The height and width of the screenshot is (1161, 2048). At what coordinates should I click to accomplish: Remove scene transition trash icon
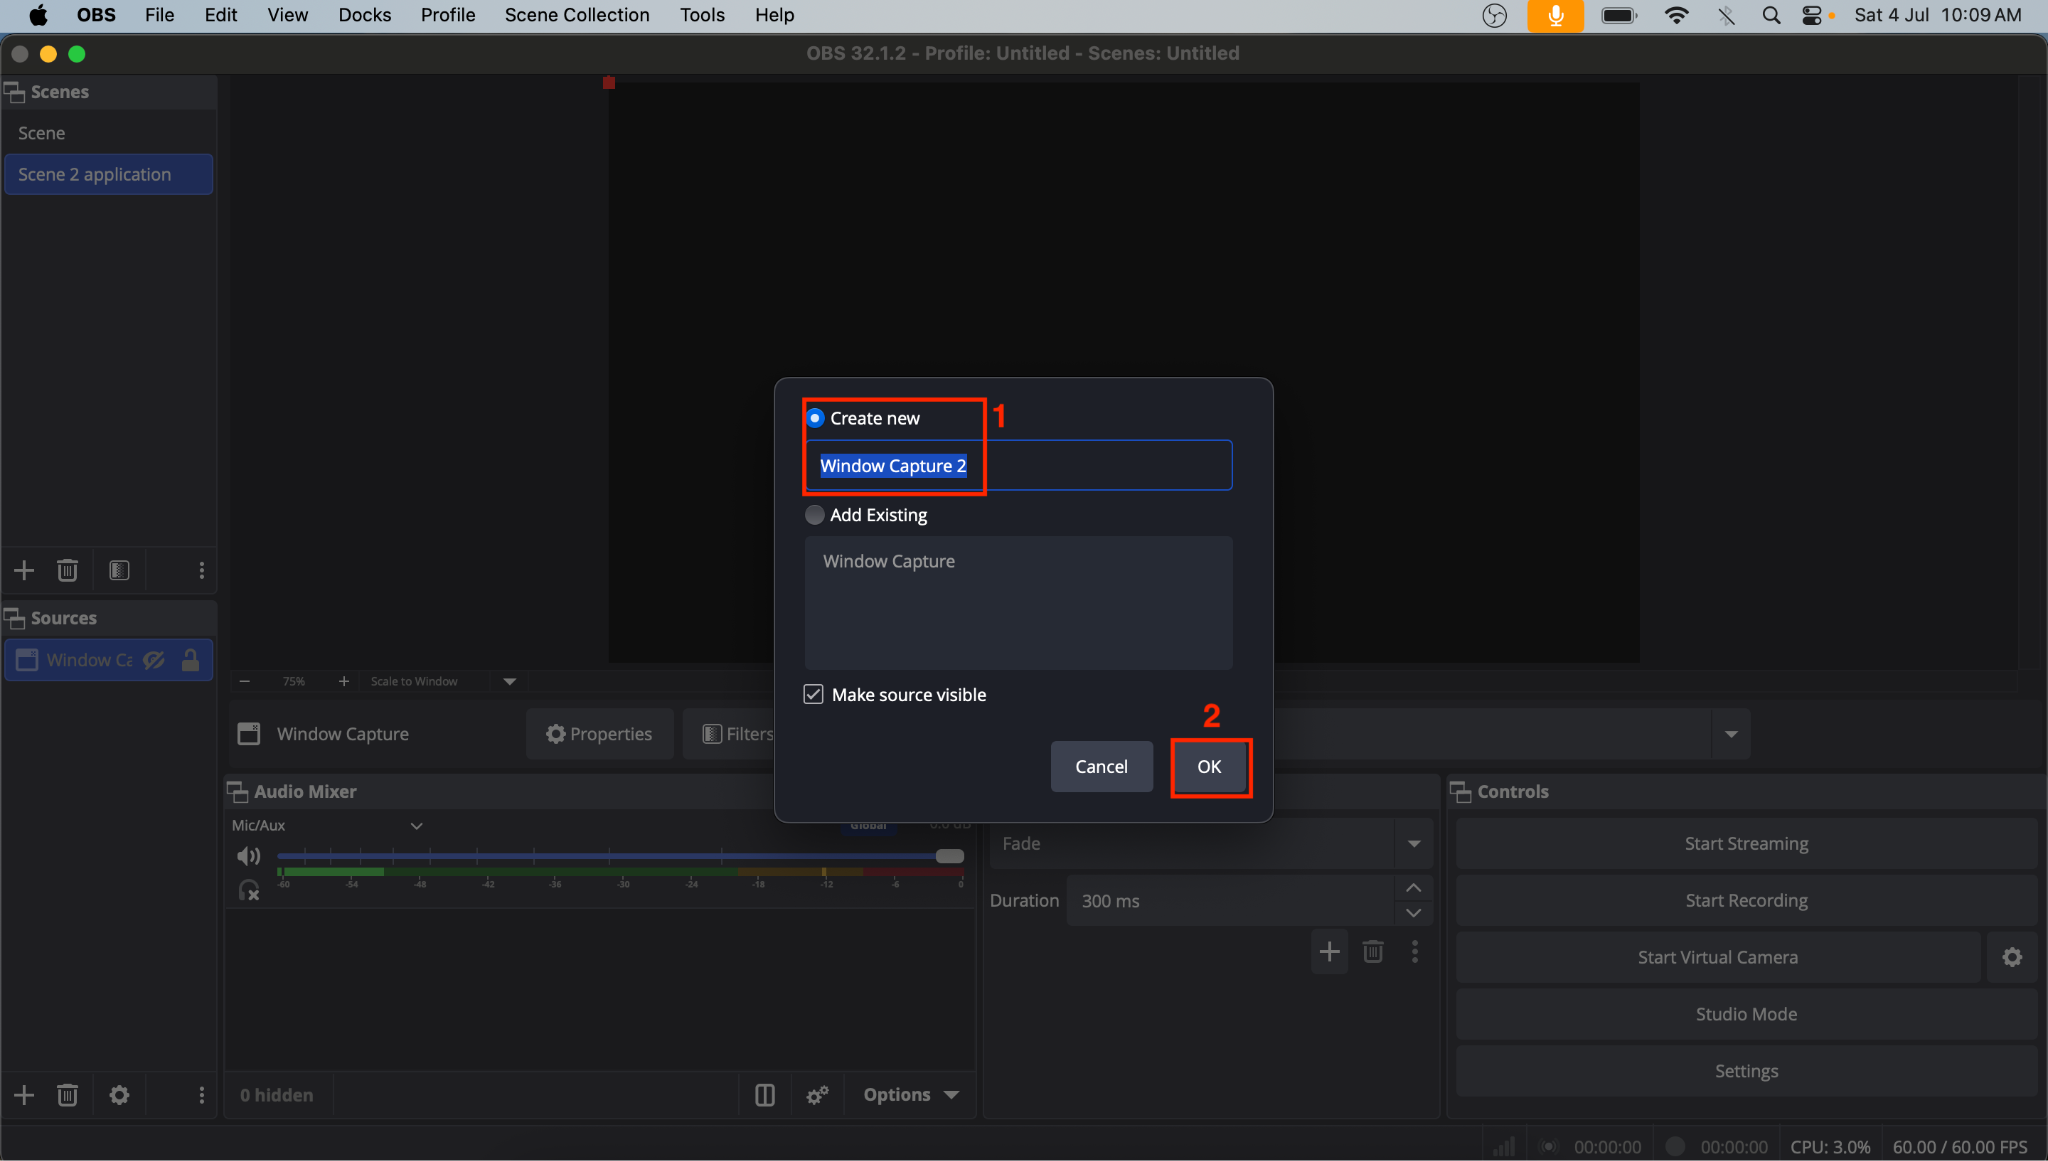tap(1373, 951)
